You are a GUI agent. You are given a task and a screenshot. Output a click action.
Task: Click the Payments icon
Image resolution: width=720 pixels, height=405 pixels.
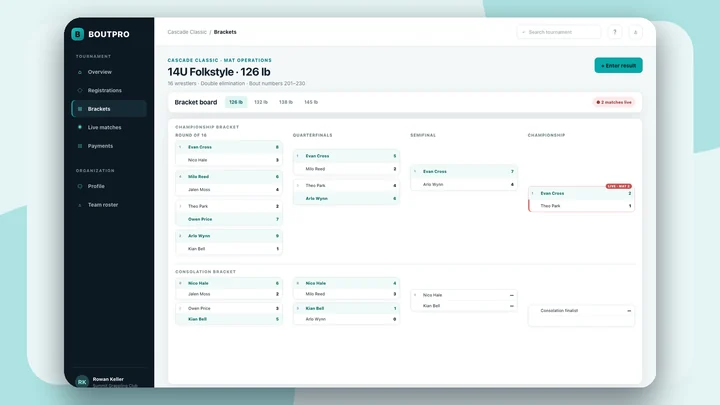(80, 146)
